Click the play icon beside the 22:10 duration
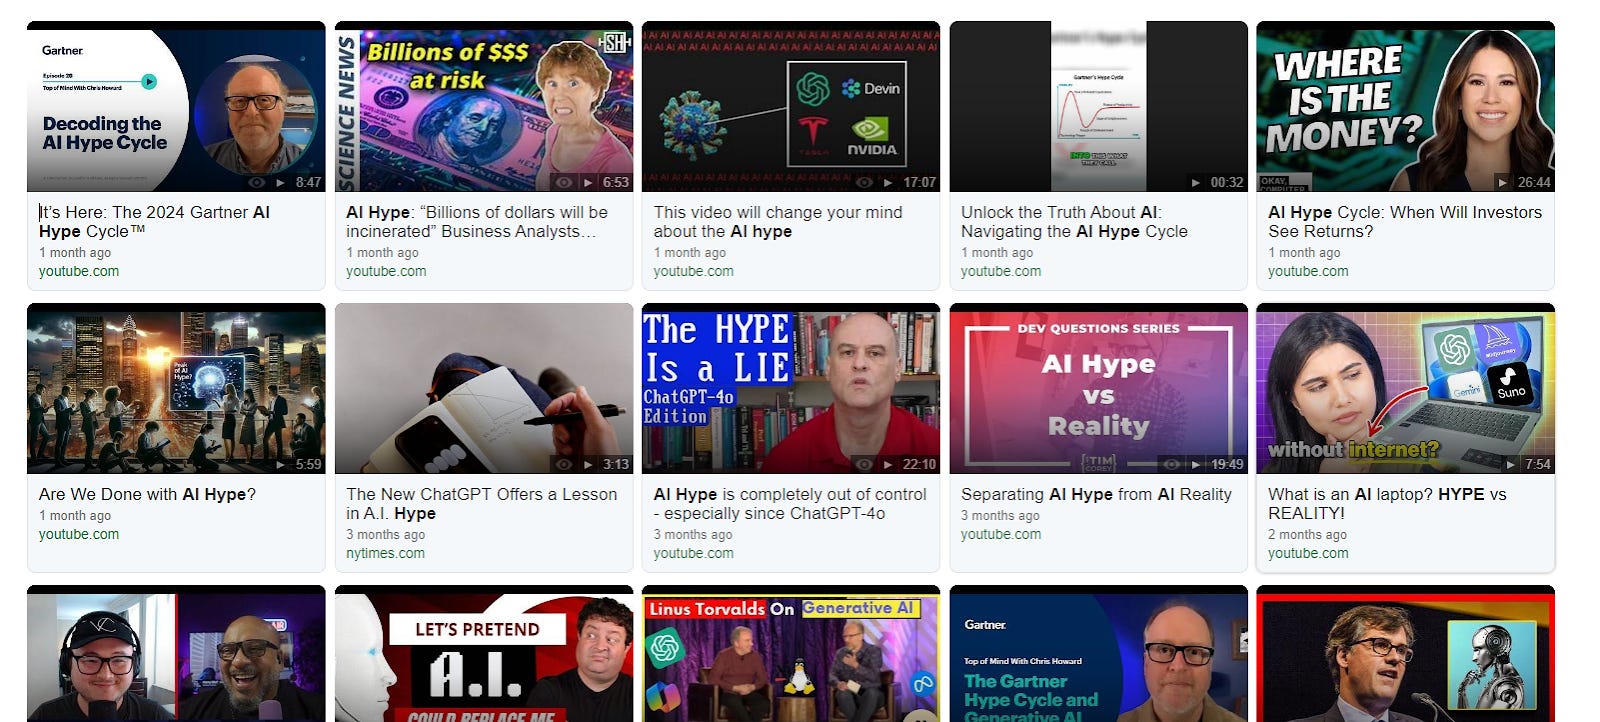This screenshot has height=722, width=1600. pyautogui.click(x=888, y=464)
